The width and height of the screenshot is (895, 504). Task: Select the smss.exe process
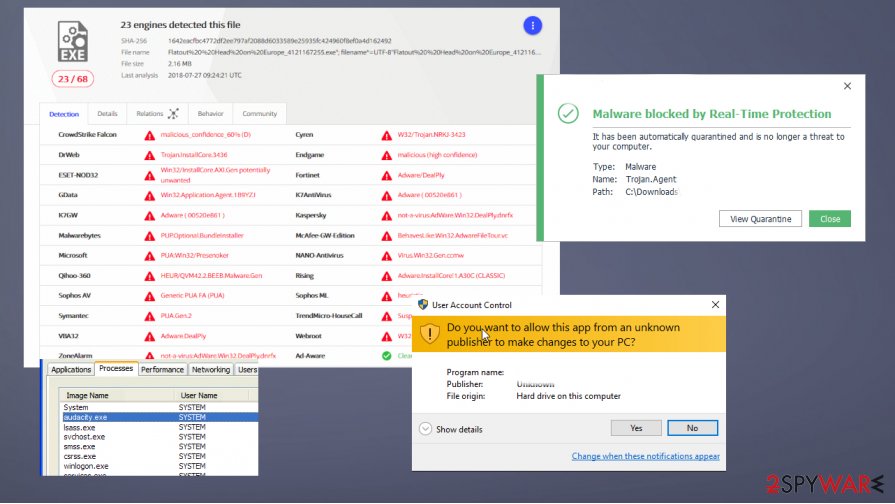click(x=159, y=446)
